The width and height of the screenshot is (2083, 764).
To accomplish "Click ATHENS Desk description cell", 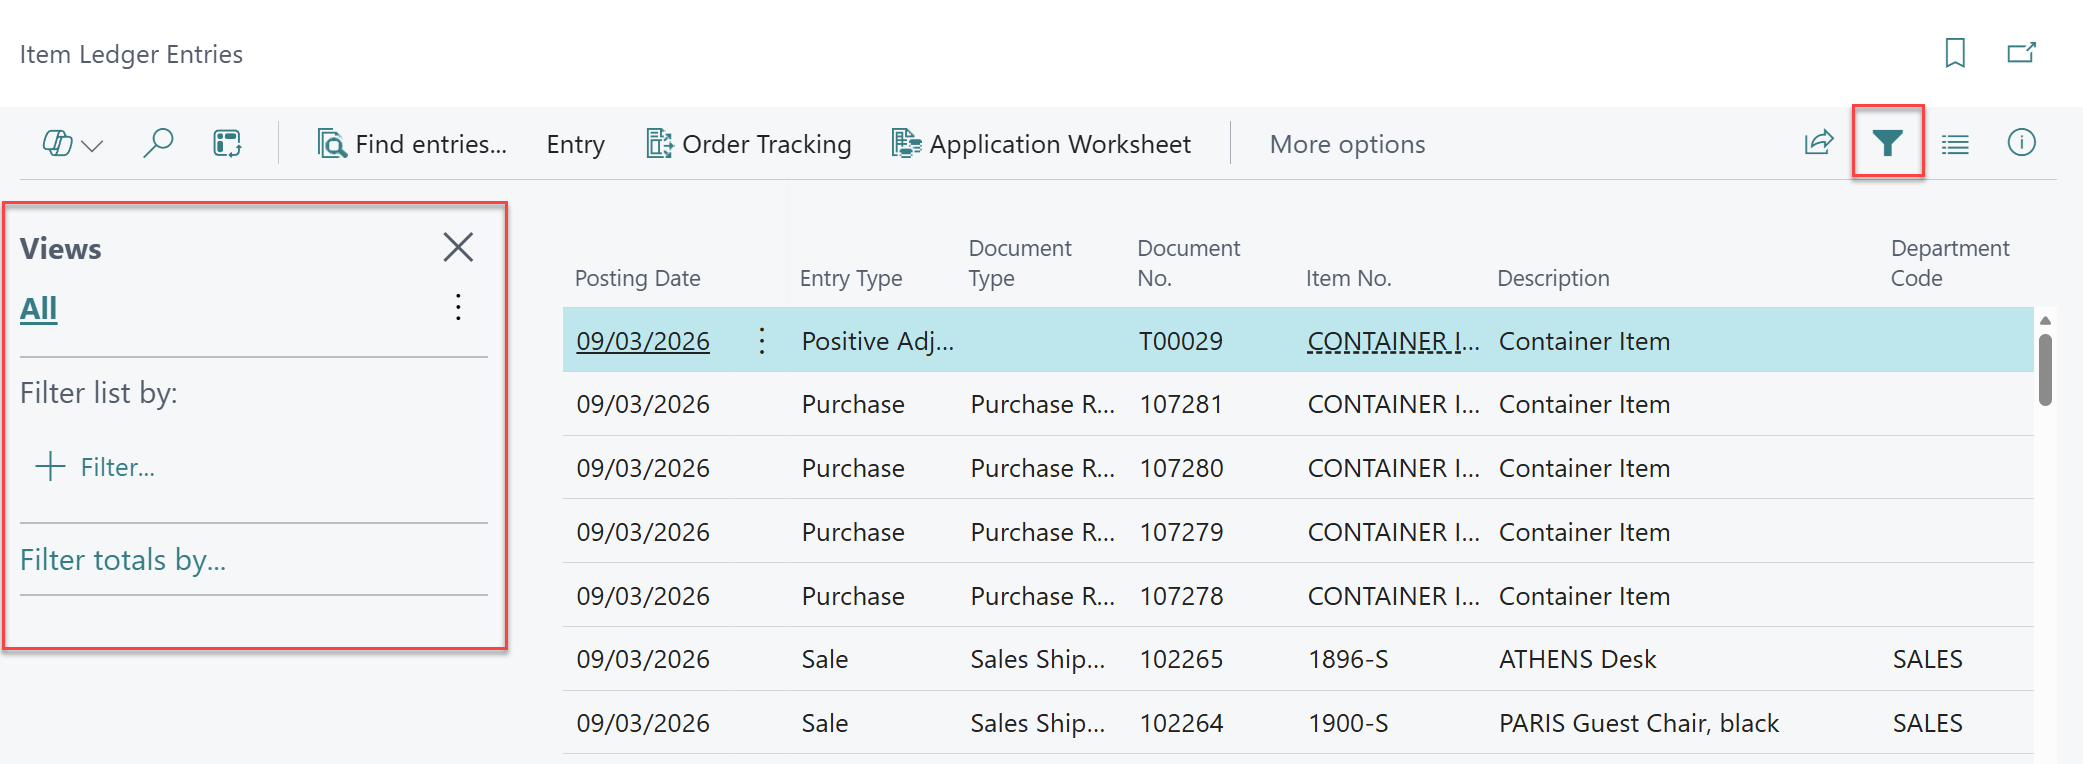I will tap(1577, 659).
